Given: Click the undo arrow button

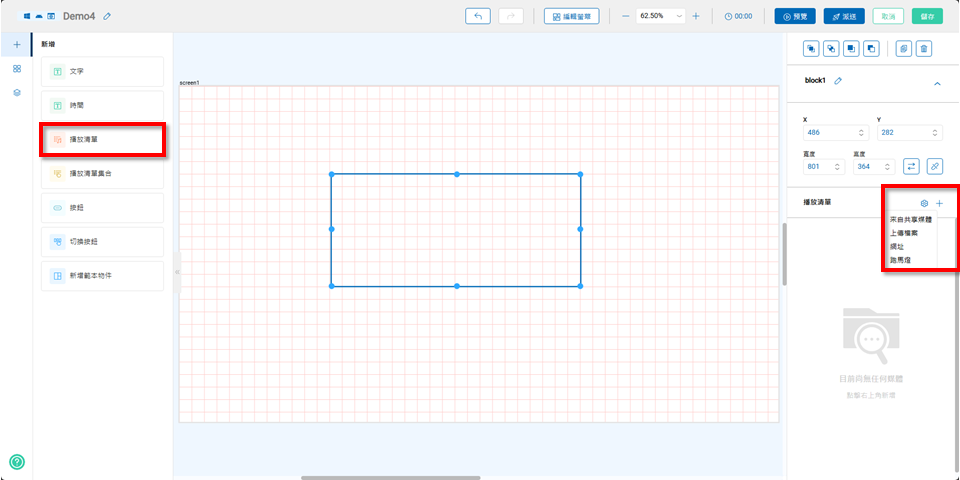Looking at the screenshot, I should (x=478, y=16).
